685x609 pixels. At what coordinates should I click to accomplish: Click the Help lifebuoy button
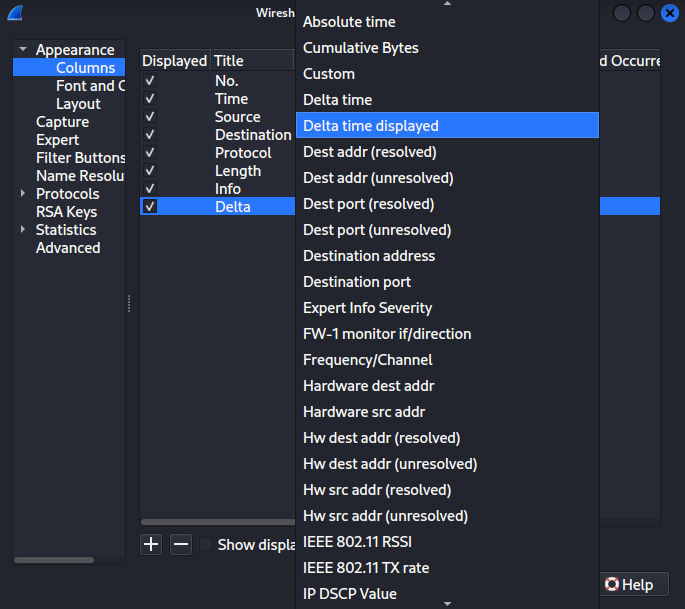(x=628, y=584)
